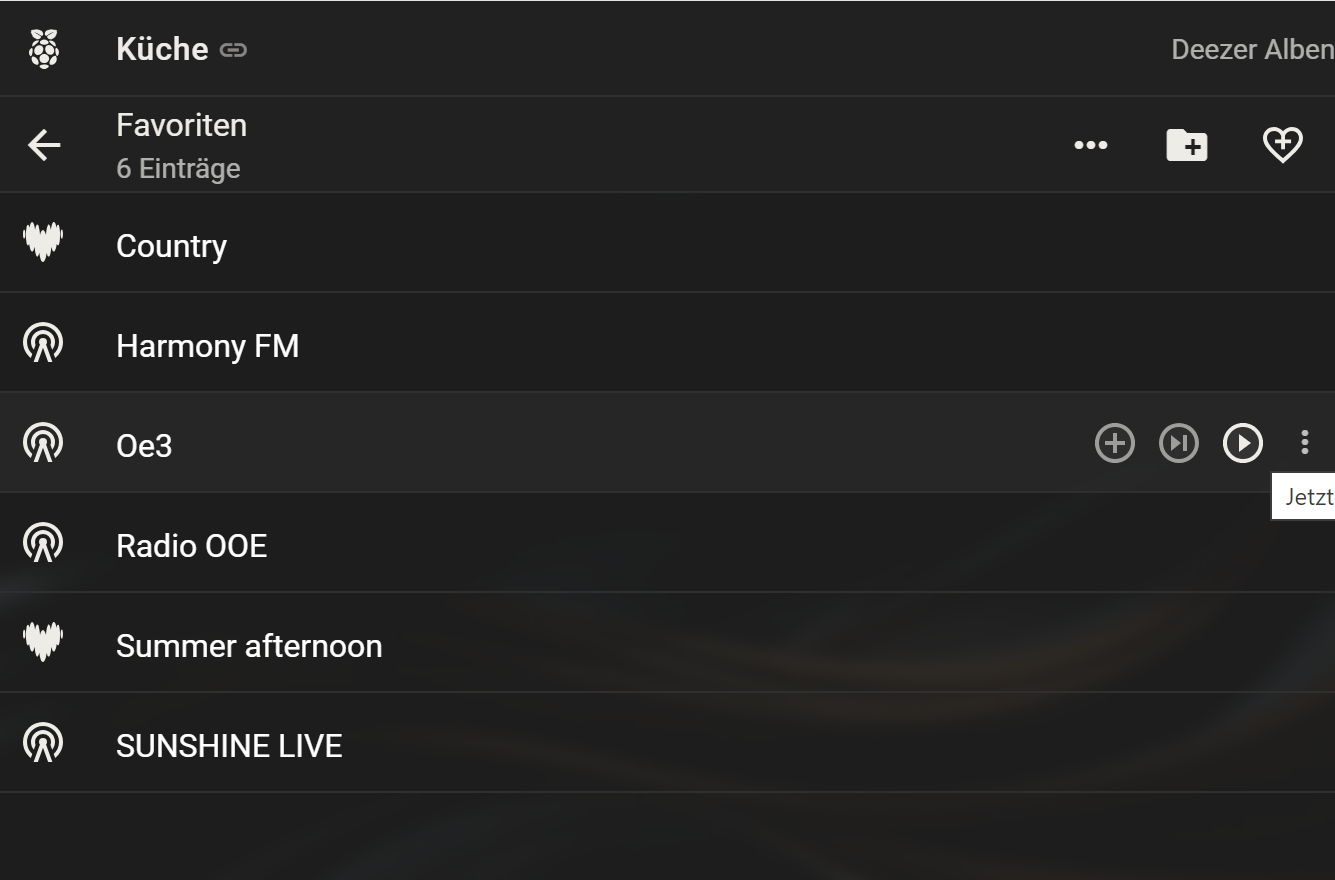Open the three-dot Favoriten options menu

[1090, 145]
